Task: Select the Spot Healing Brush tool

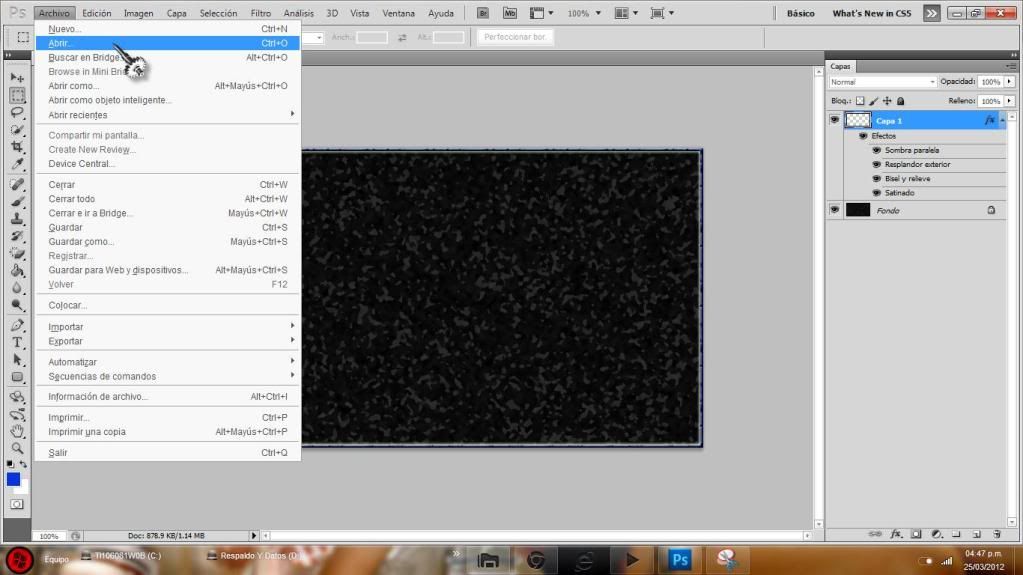Action: (17, 185)
